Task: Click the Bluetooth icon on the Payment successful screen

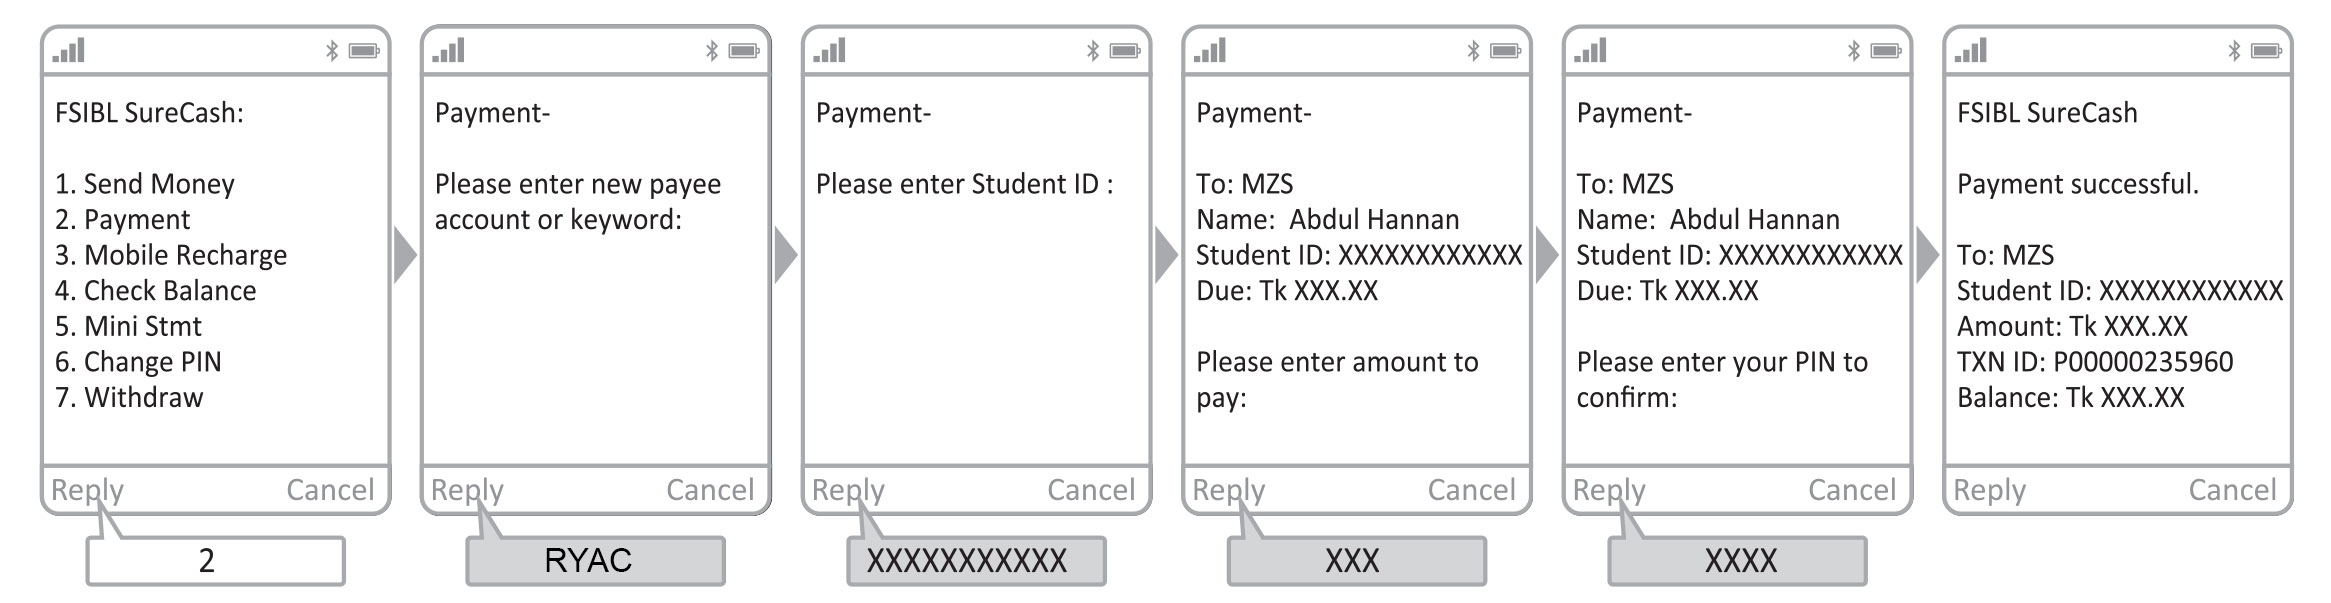Action: coord(2234,50)
